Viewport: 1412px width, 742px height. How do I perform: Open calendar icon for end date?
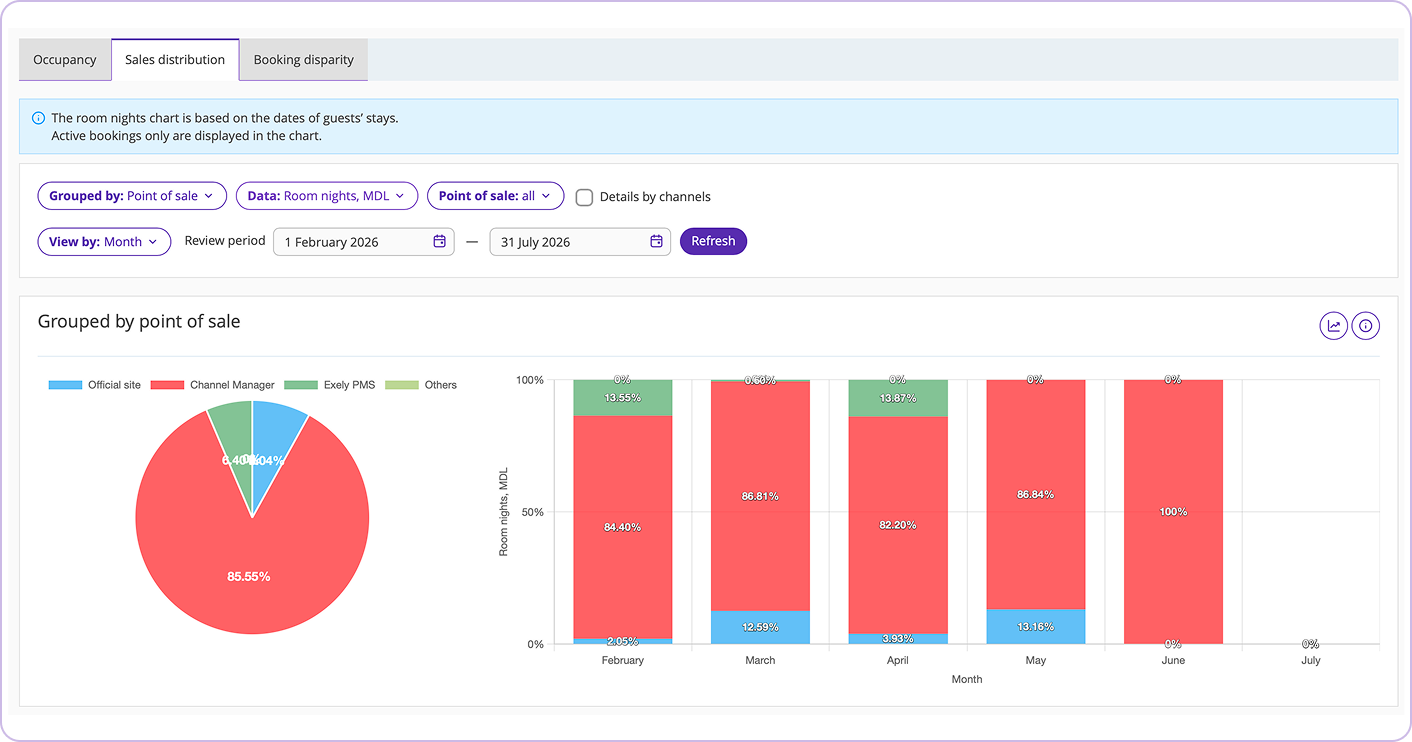pos(656,242)
